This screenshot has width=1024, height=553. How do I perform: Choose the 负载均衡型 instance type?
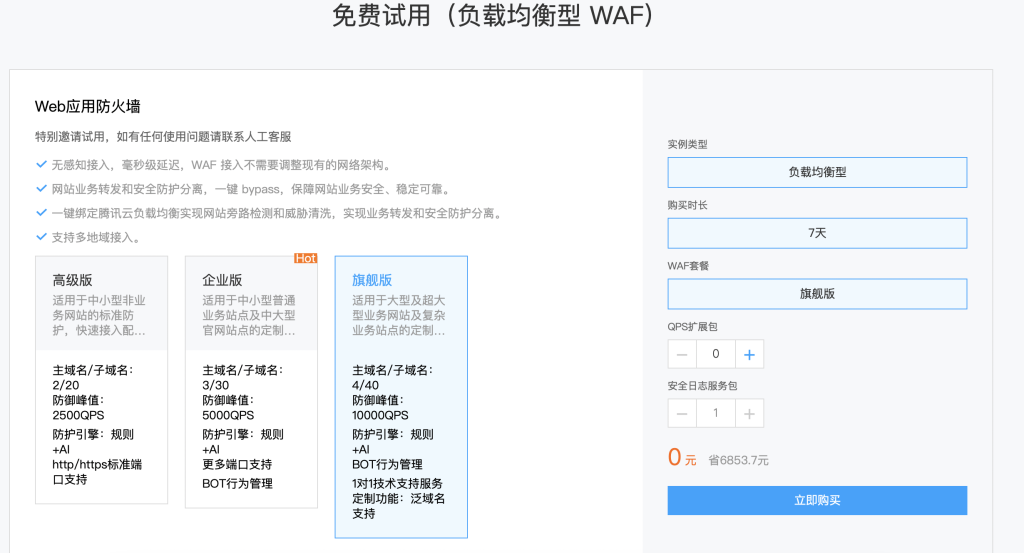[817, 172]
